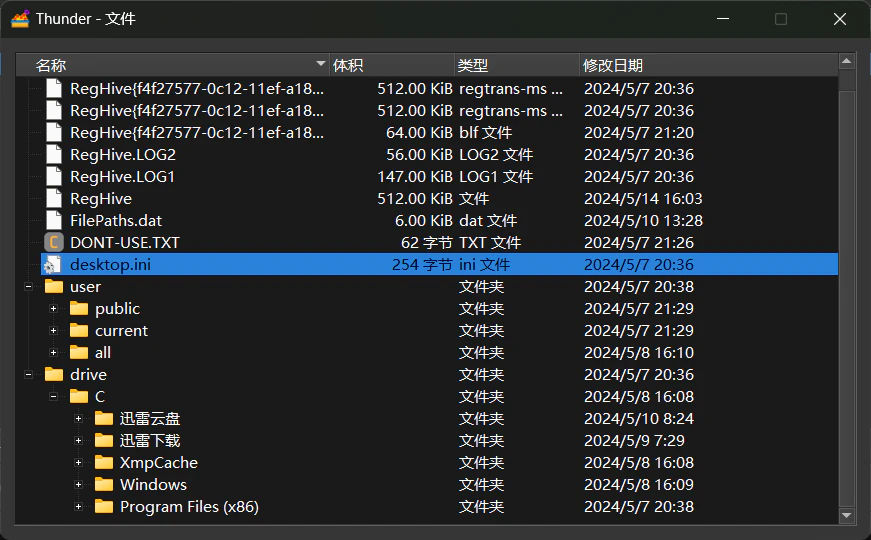Expand the public folder node

[x=53, y=308]
